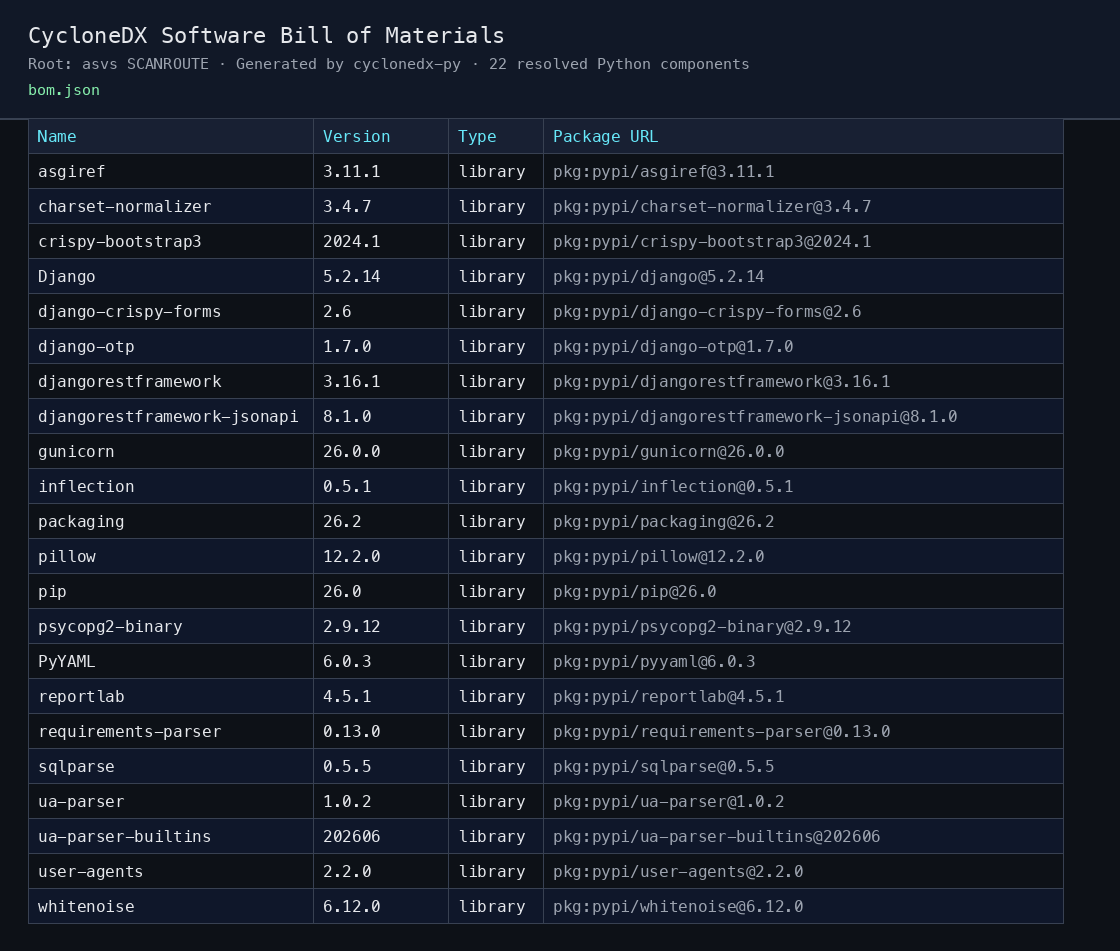1120x951 pixels.
Task: Select the gunicorn name cell
Action: click(x=171, y=452)
